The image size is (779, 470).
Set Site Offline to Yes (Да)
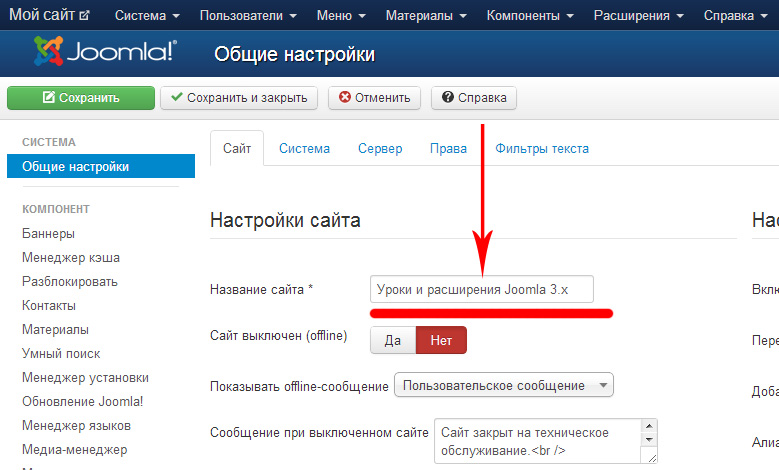pos(393,340)
